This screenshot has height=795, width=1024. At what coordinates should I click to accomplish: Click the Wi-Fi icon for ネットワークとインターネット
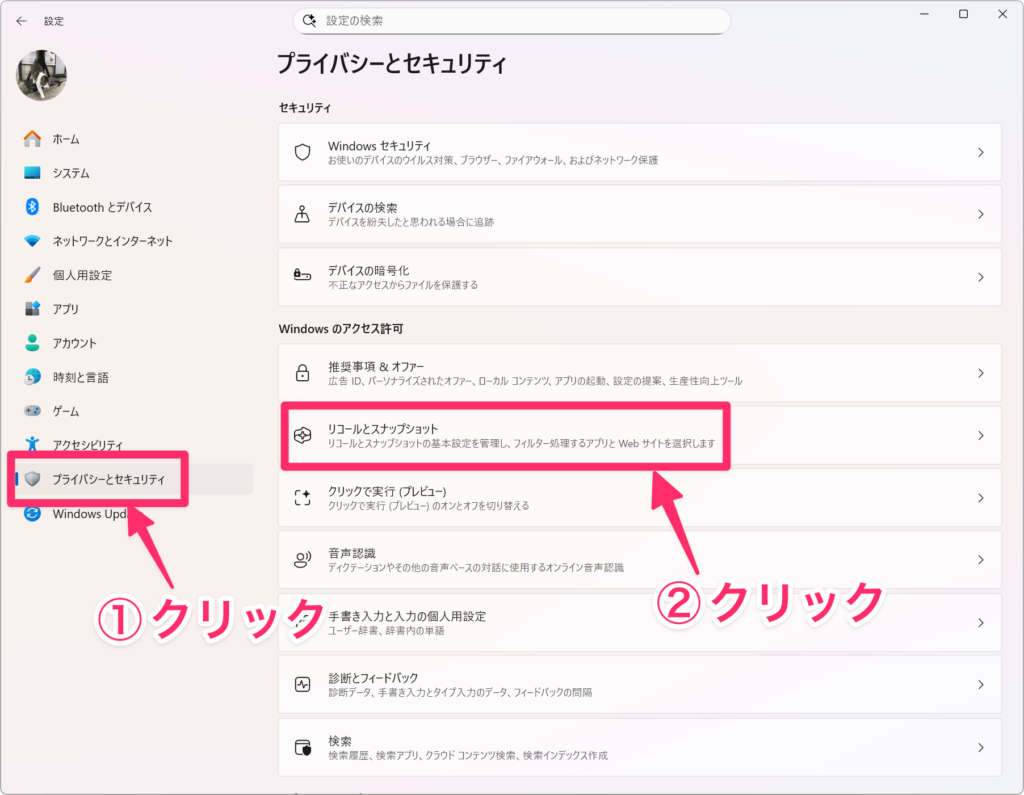[x=32, y=240]
